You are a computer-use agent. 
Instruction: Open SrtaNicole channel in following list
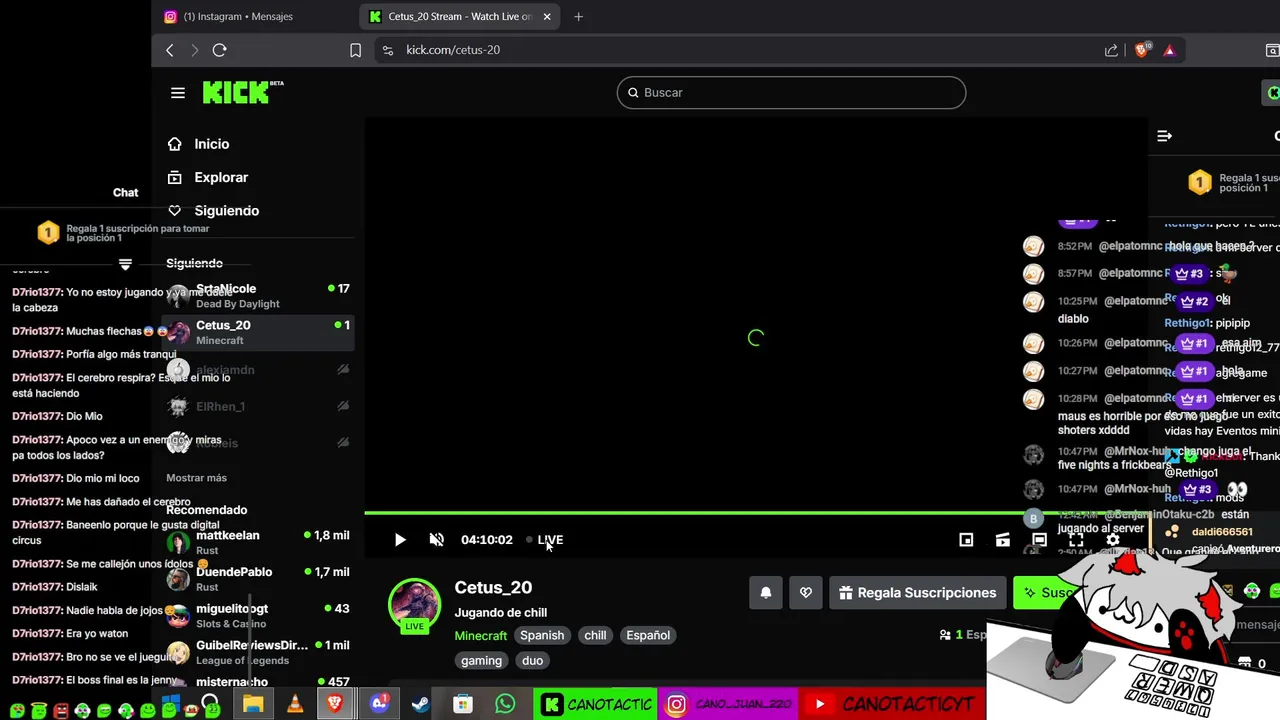click(x=258, y=295)
